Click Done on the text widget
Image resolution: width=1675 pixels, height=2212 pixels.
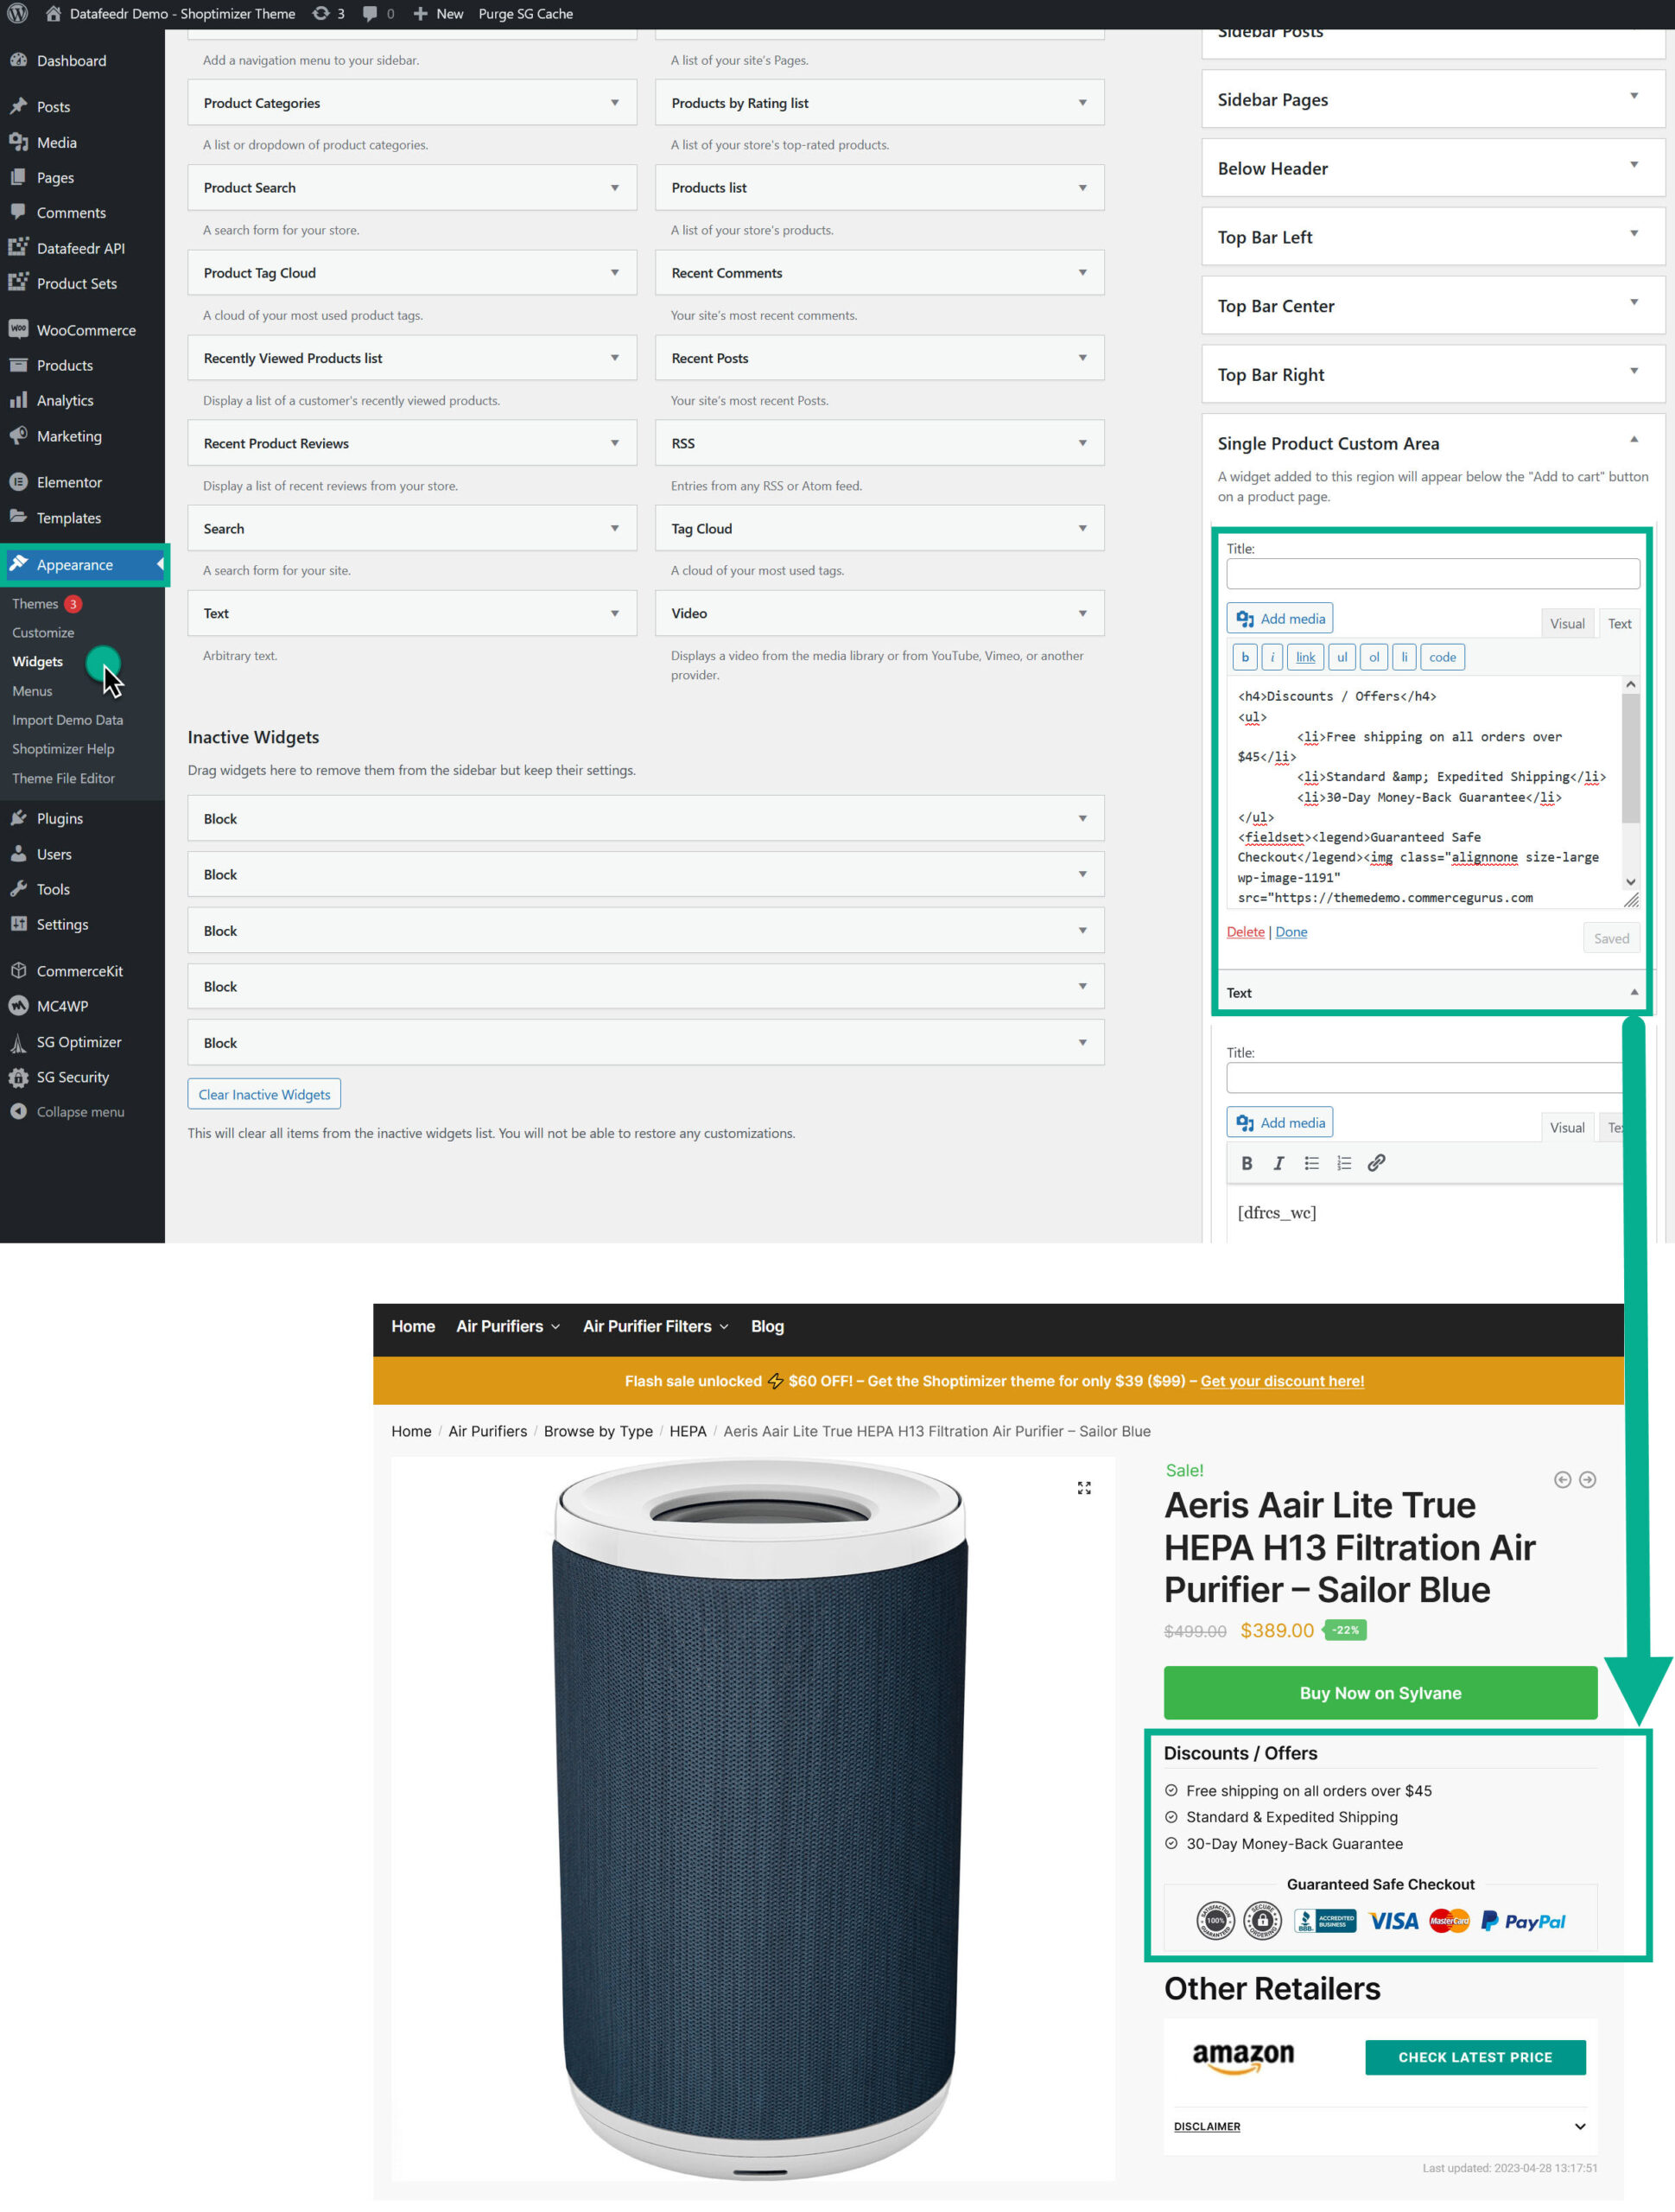tap(1291, 931)
